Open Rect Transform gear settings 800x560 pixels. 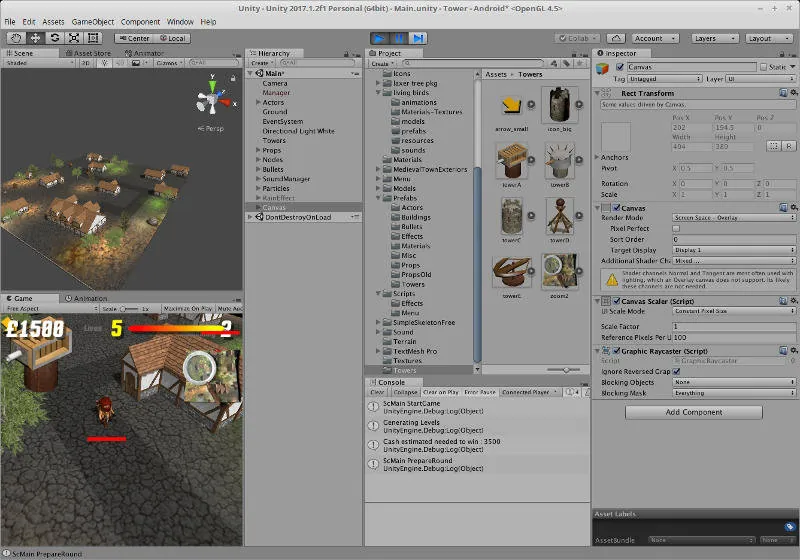coord(794,93)
